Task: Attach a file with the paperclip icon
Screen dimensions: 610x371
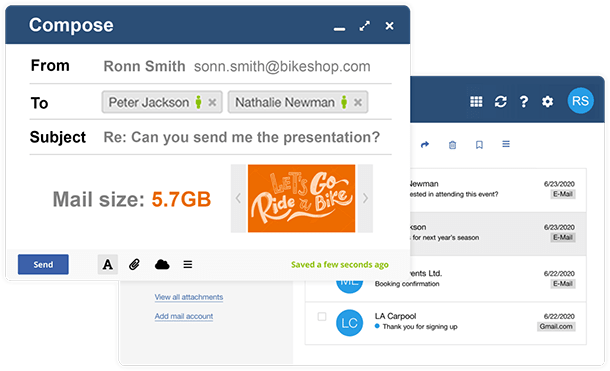Action: [134, 264]
